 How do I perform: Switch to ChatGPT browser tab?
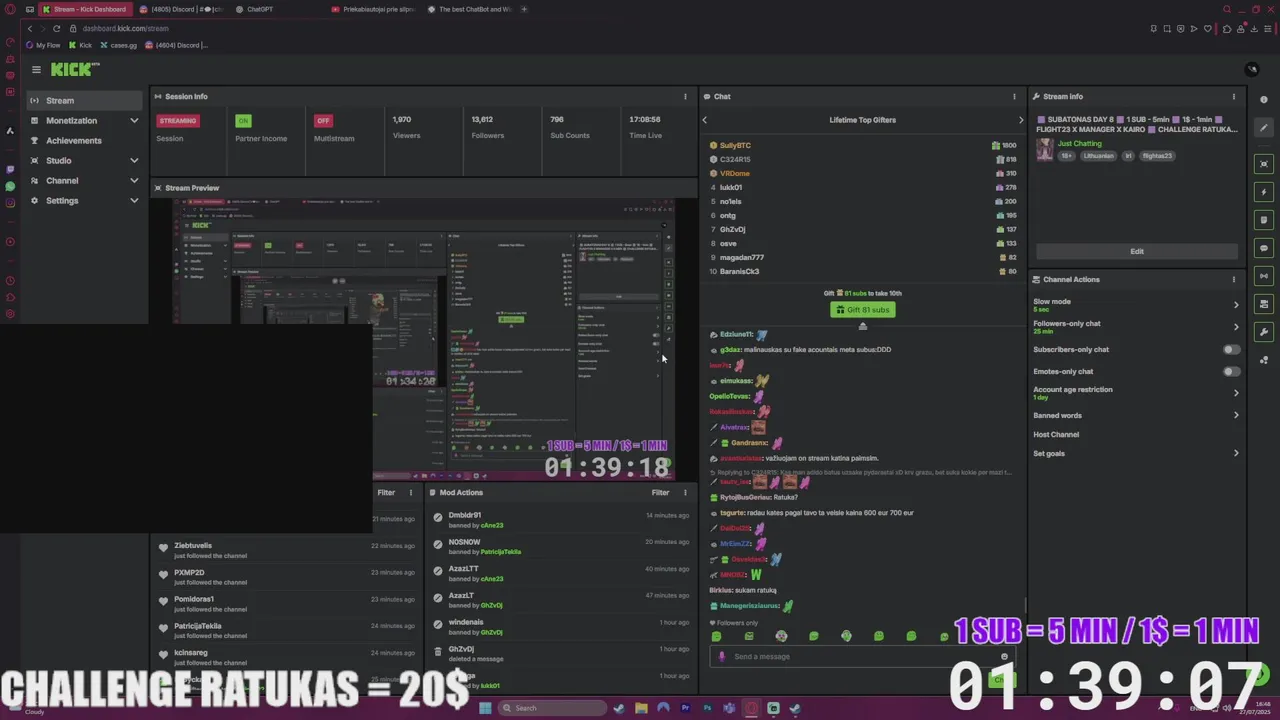point(258,9)
